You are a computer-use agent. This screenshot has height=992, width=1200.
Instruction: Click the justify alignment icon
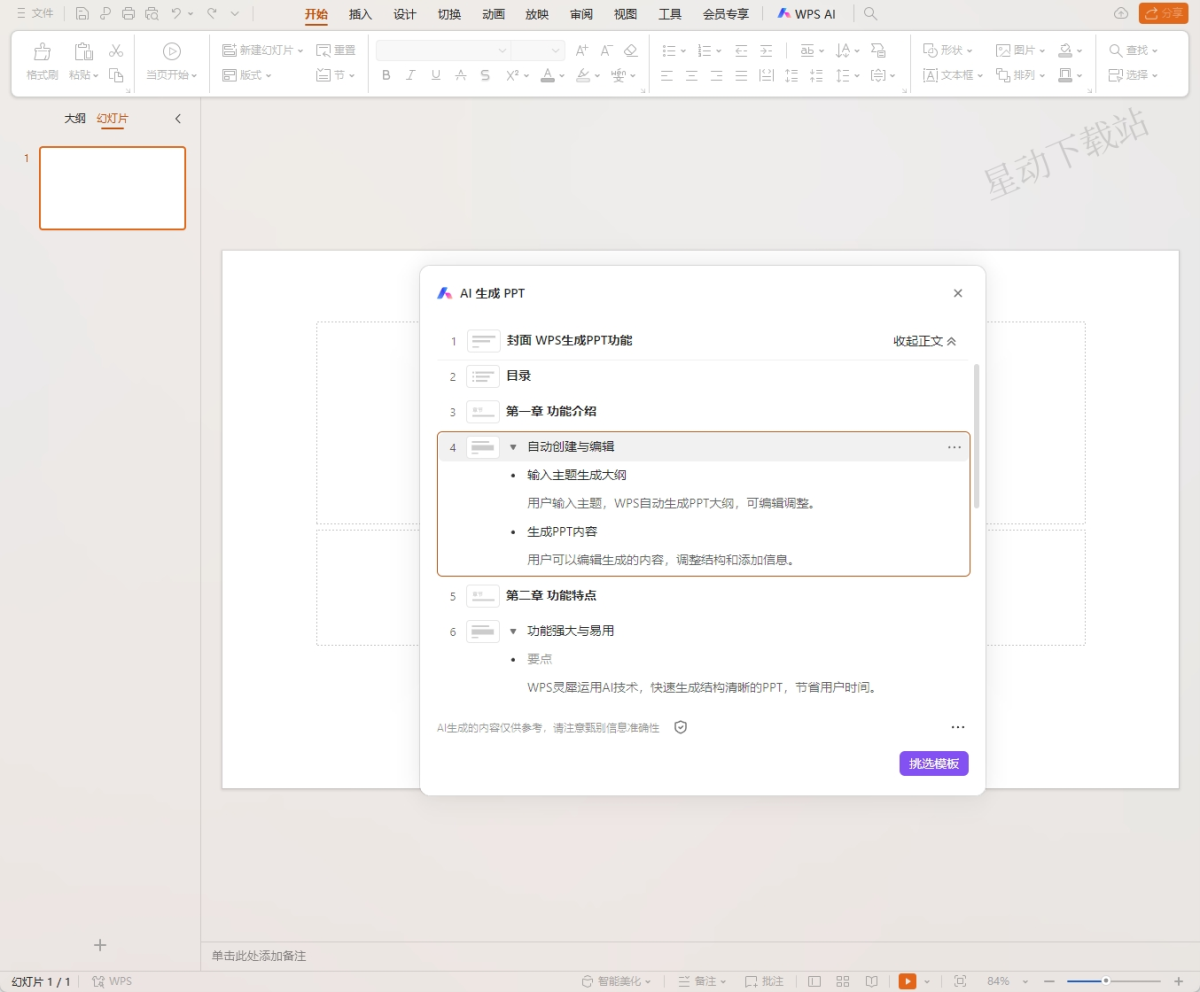pyautogui.click(x=741, y=75)
